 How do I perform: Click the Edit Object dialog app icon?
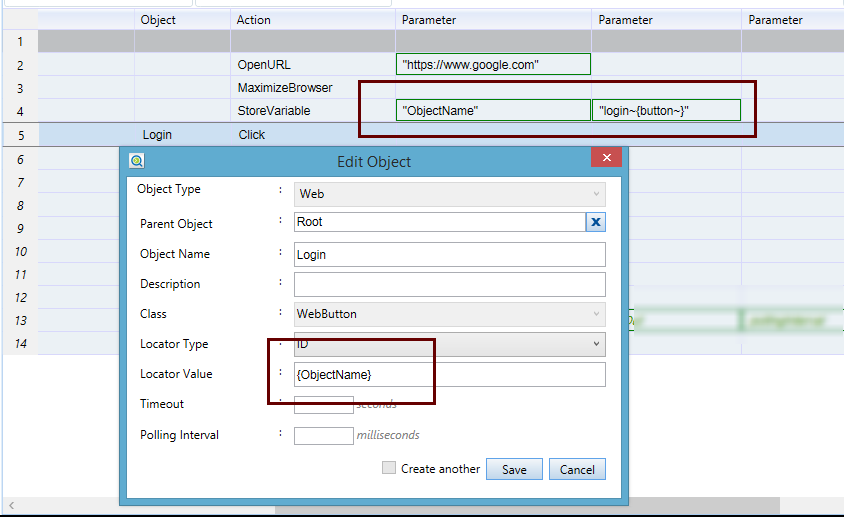[137, 161]
